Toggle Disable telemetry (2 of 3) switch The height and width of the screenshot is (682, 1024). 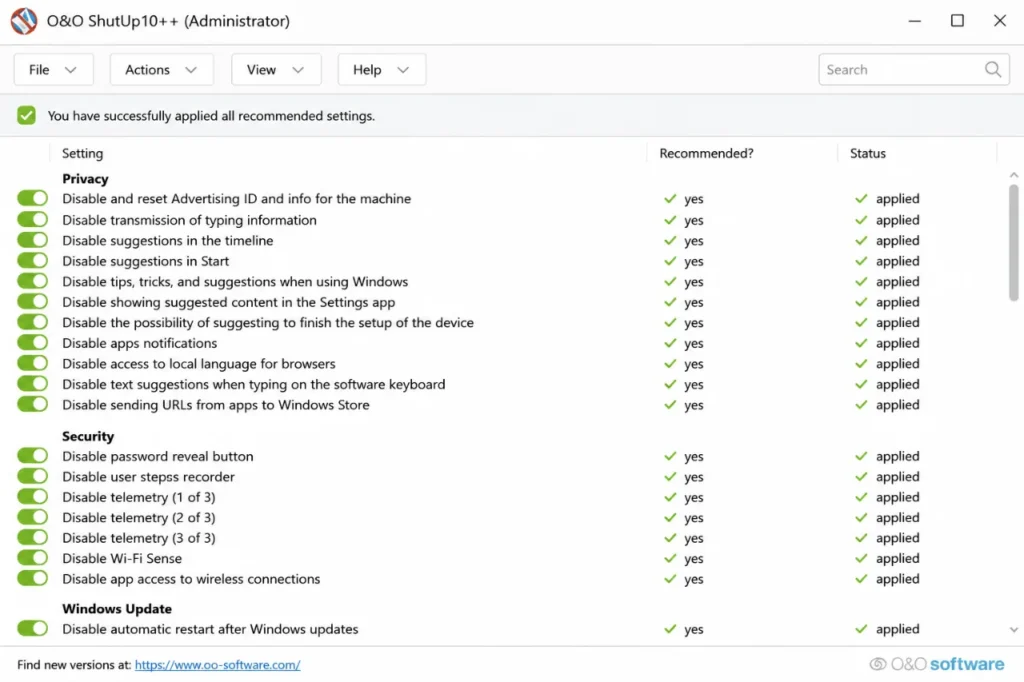[x=33, y=517]
